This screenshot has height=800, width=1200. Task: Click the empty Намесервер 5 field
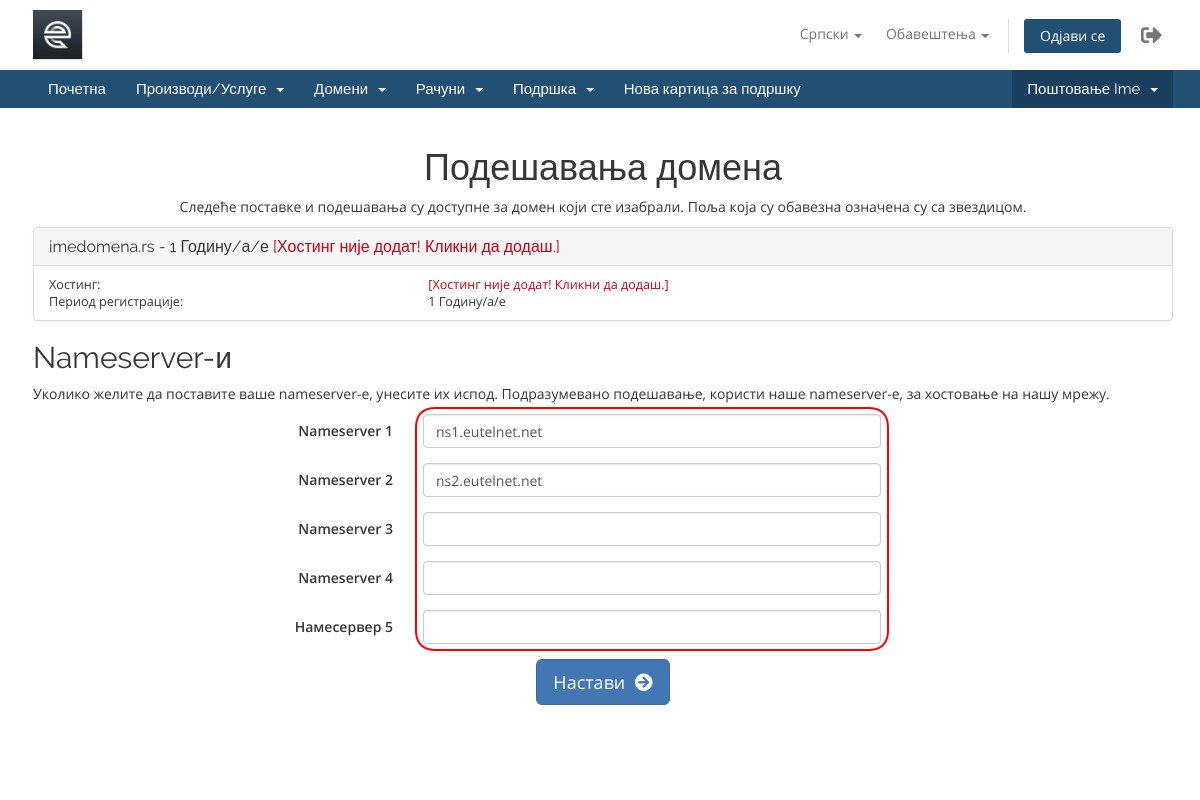pos(652,627)
